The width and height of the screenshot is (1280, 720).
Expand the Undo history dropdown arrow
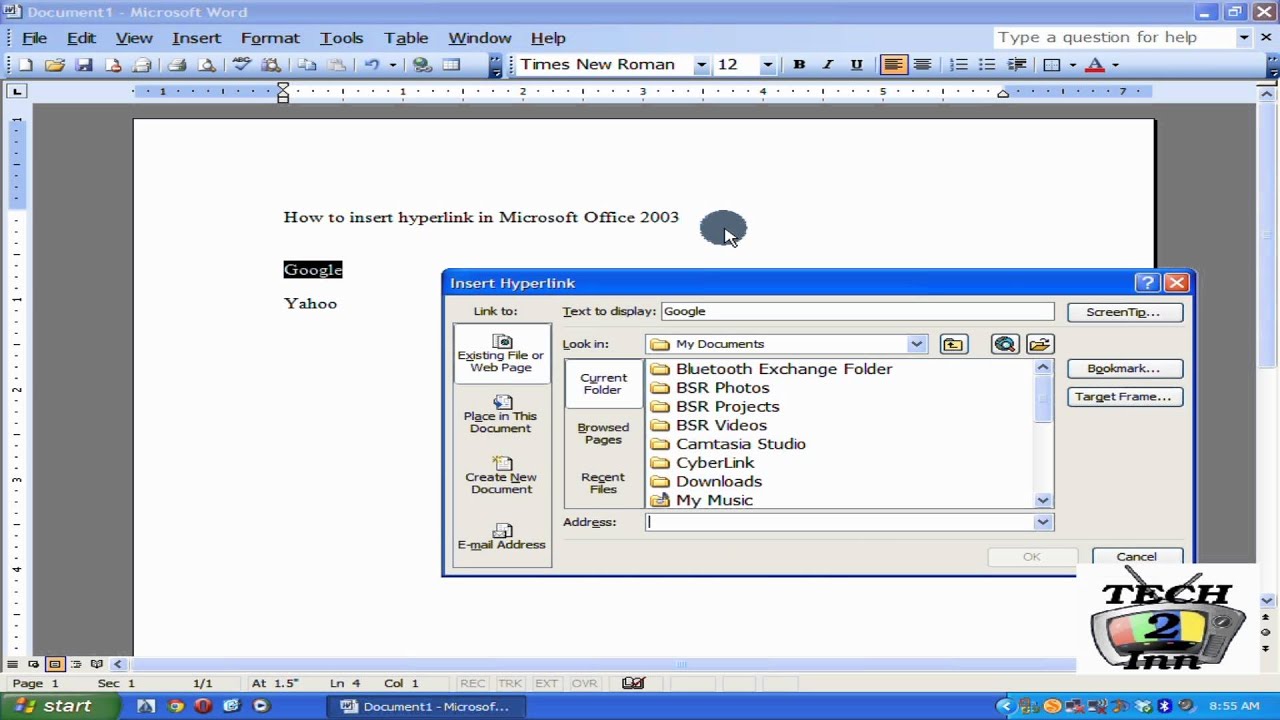click(x=392, y=65)
